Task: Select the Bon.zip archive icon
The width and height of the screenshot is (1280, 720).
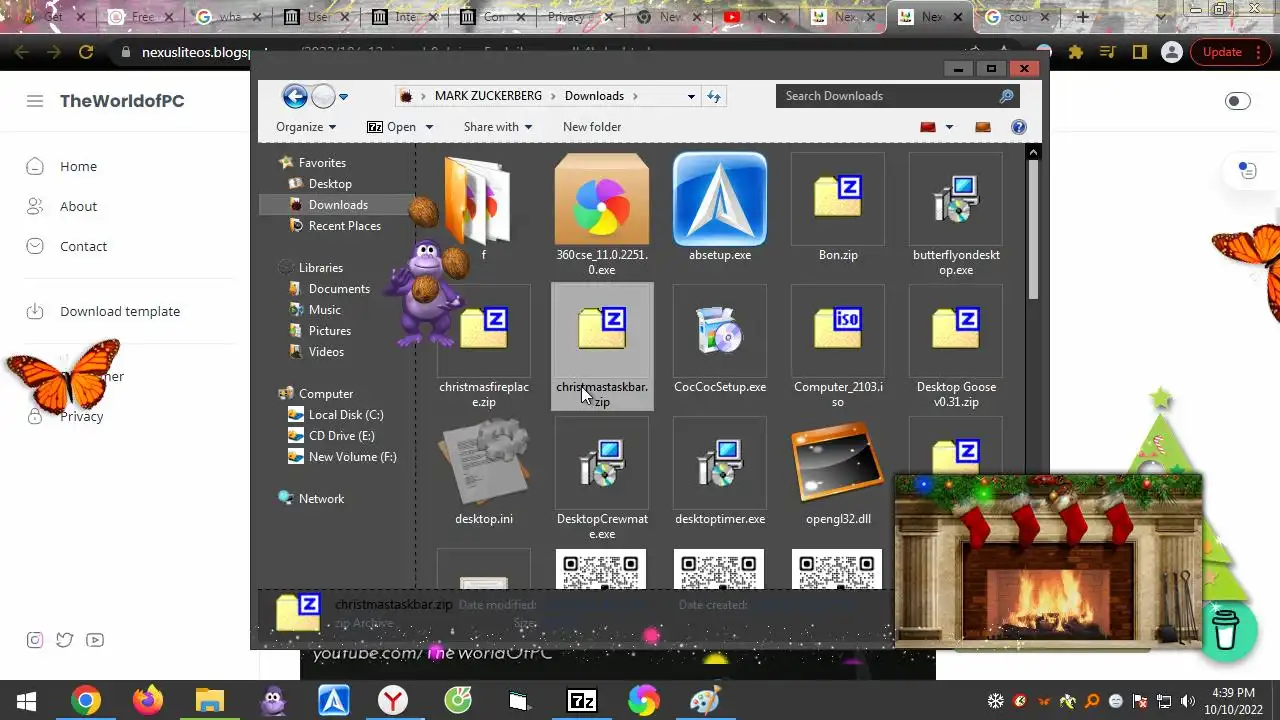Action: click(838, 199)
